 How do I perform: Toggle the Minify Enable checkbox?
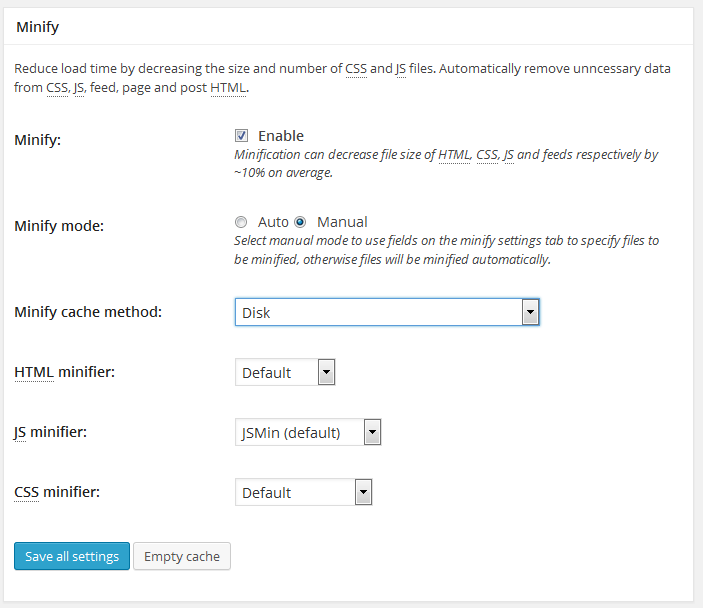click(241, 136)
